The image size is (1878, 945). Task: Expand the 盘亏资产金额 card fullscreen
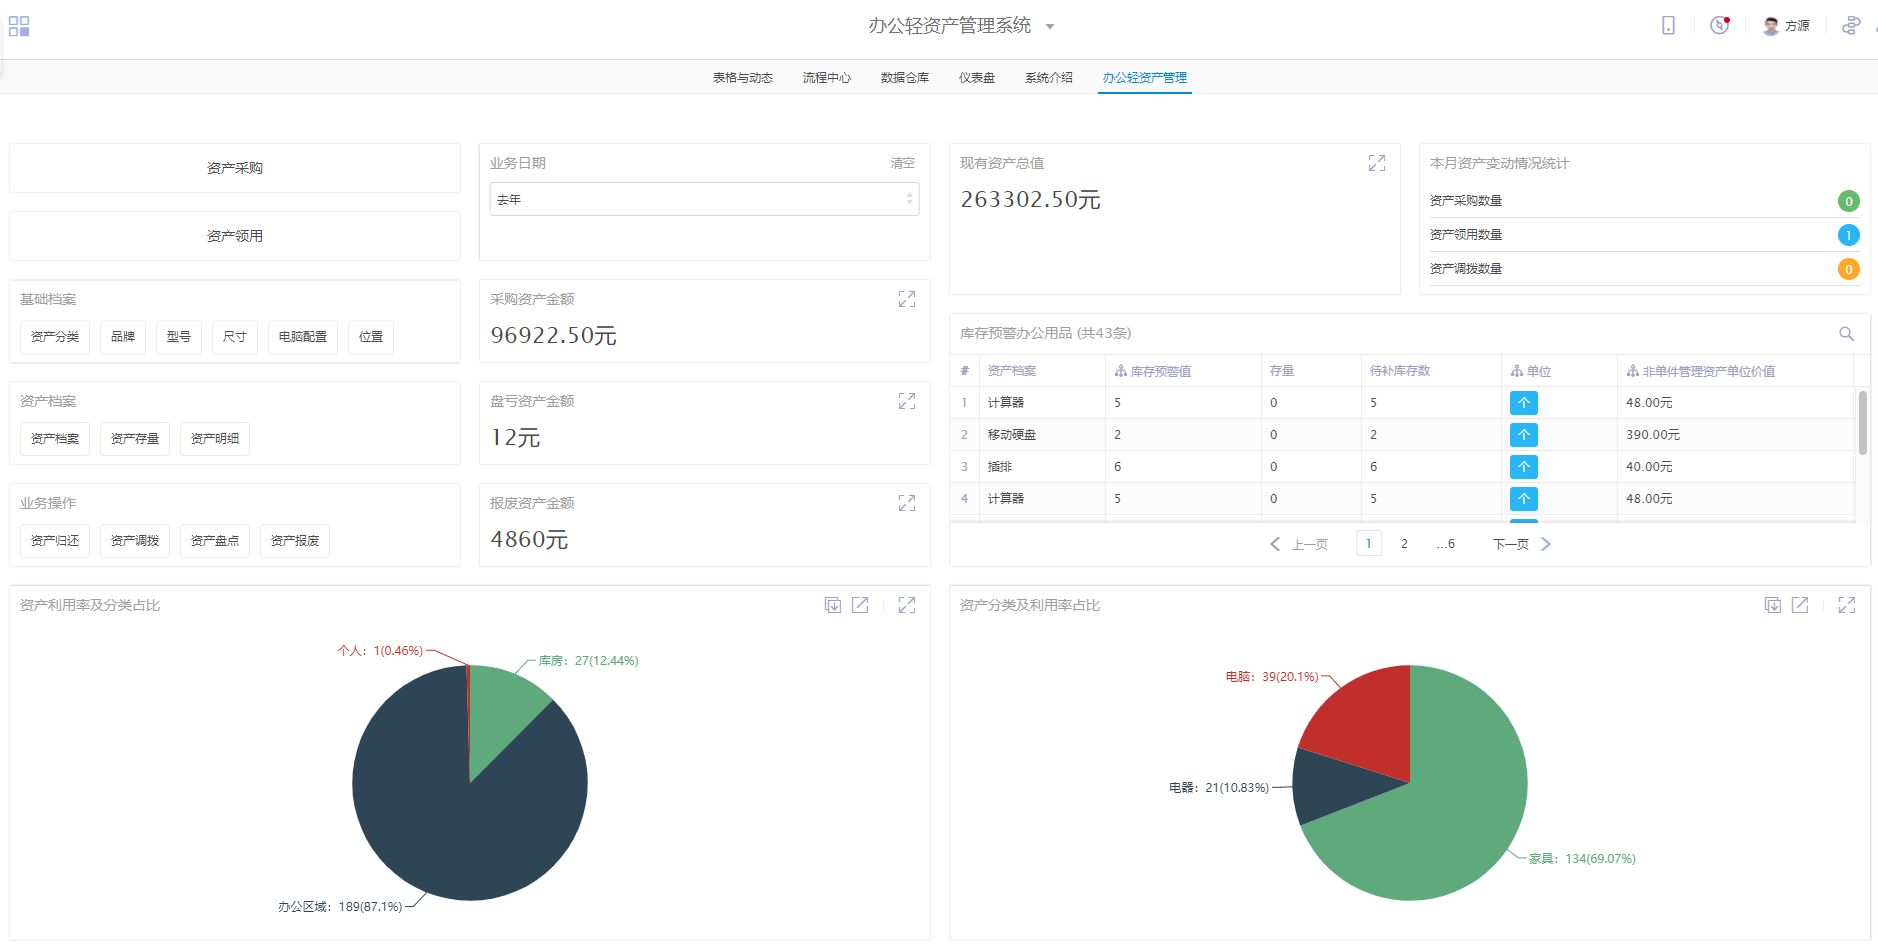[x=907, y=401]
